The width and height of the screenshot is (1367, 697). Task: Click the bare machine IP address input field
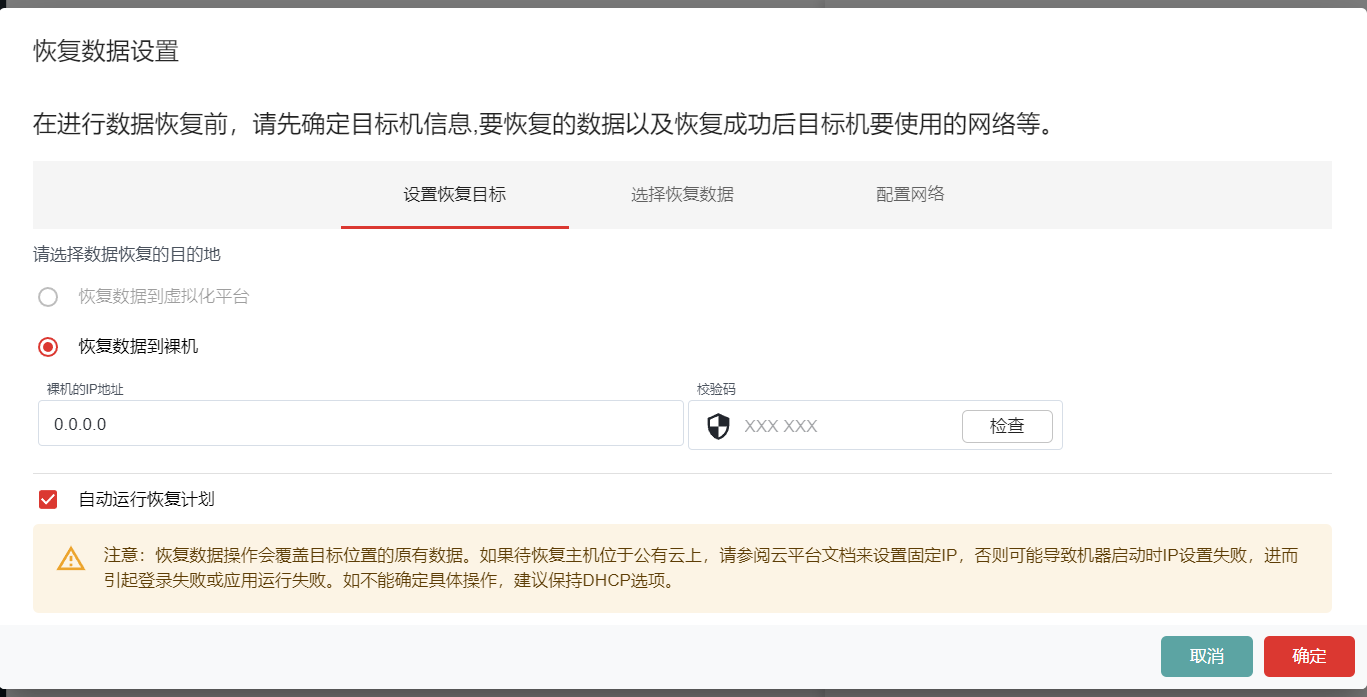[360, 423]
